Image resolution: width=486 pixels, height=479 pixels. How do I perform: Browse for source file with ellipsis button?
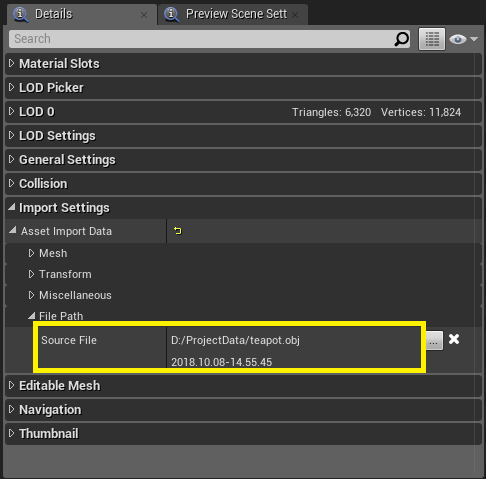434,340
